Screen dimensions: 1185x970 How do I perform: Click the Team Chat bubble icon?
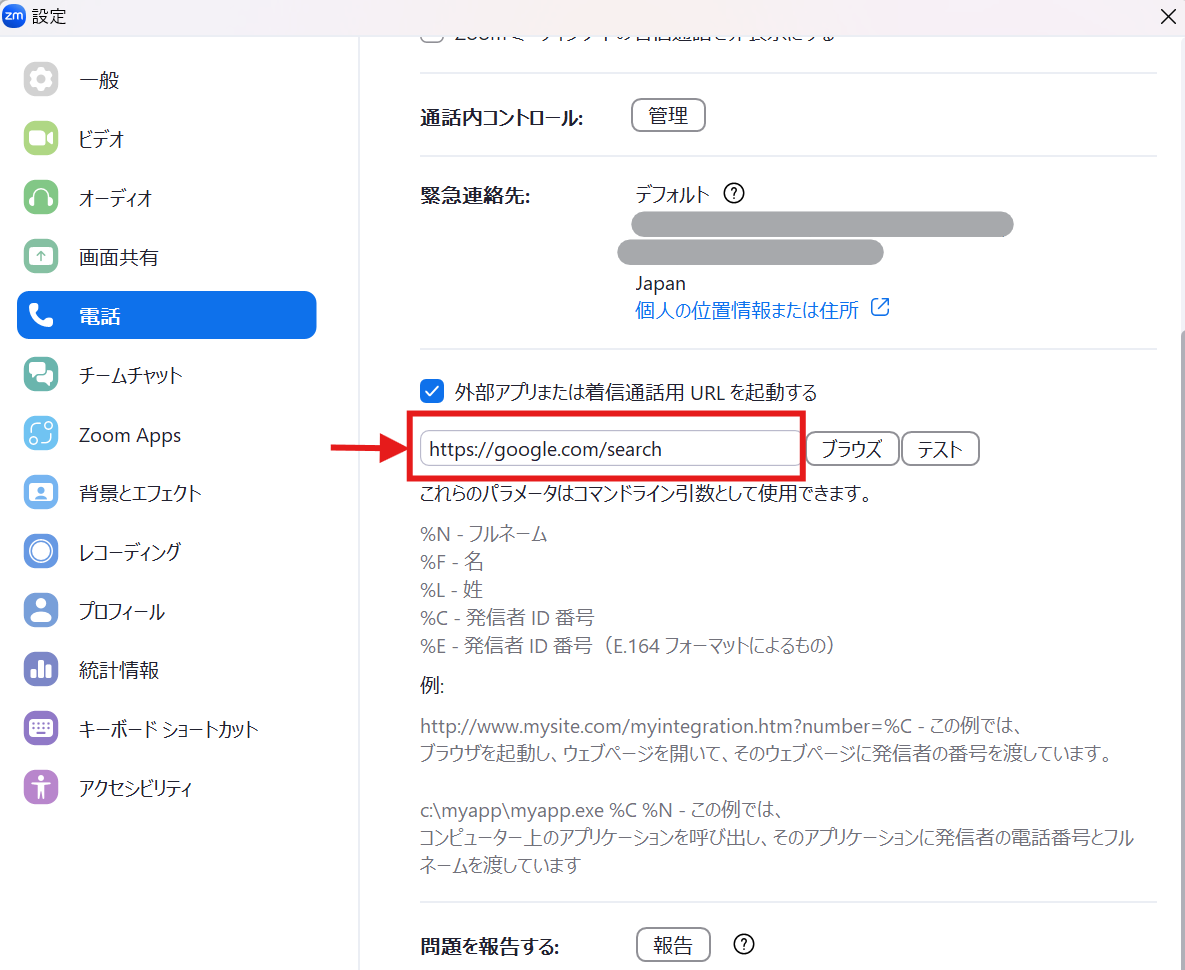(x=41, y=374)
